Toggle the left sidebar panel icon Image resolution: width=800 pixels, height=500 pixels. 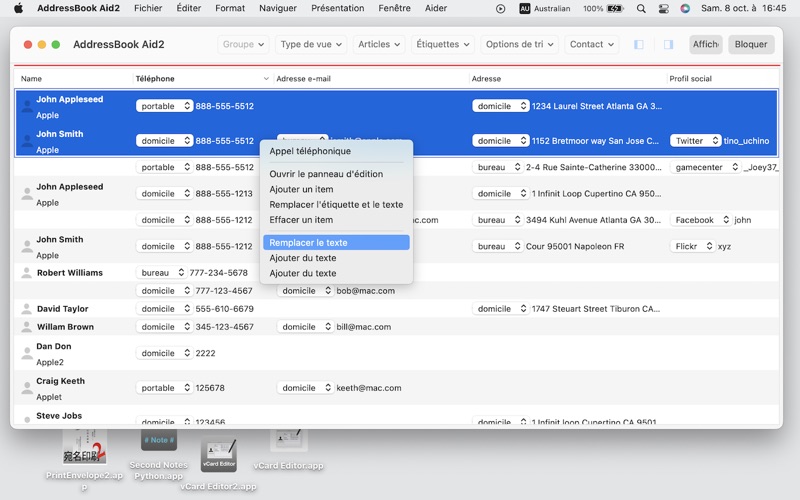638,44
